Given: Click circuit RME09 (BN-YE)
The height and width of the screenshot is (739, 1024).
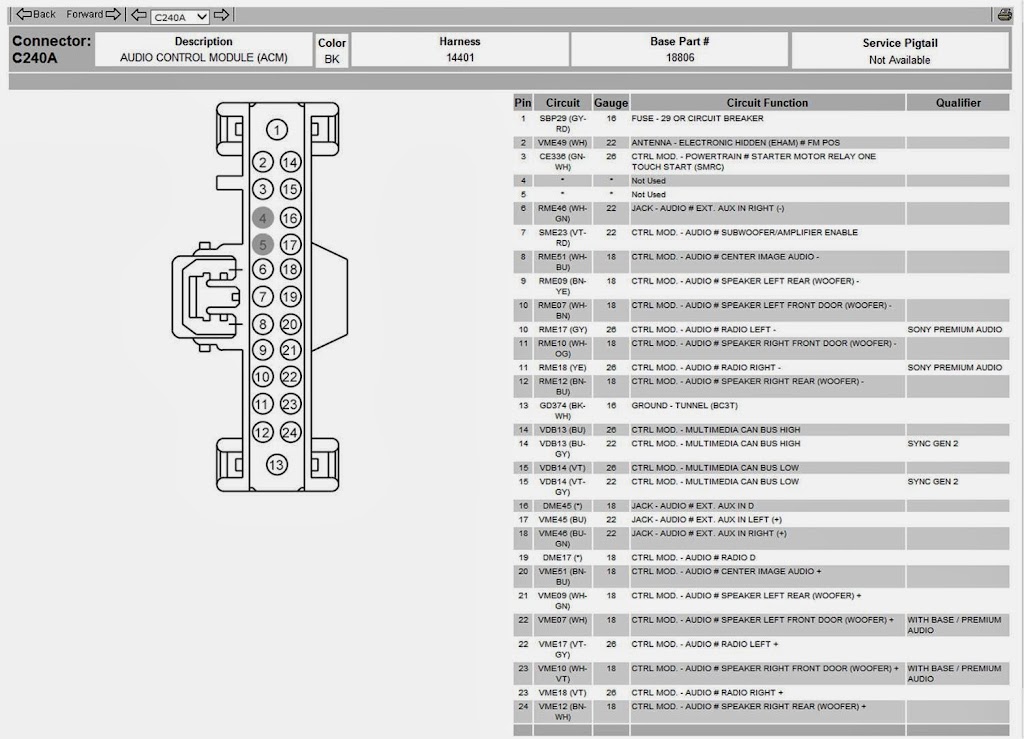Looking at the screenshot, I should 562,286.
